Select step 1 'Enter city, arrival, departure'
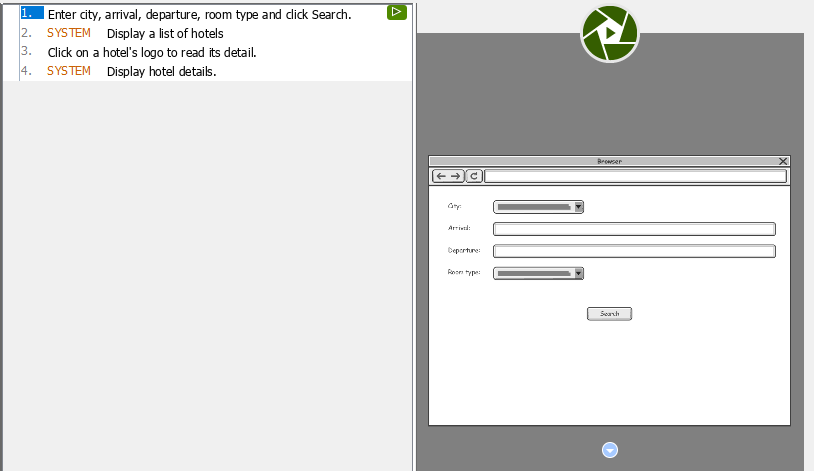814x471 pixels. [199, 15]
